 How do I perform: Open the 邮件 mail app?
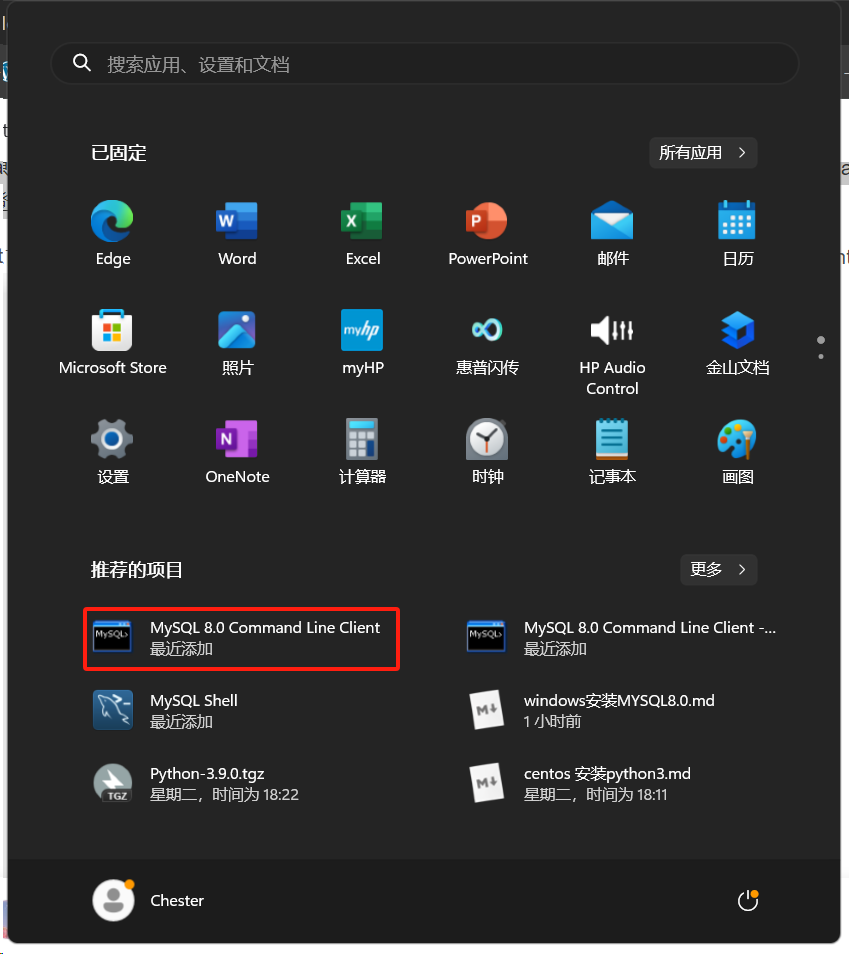click(x=612, y=233)
